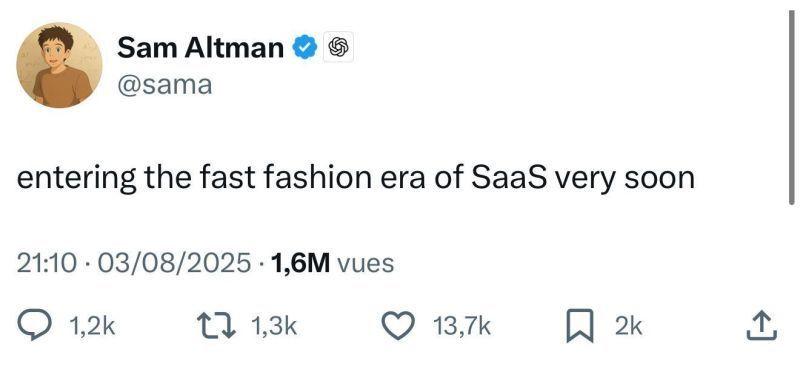Click the 1,2k replies count
Image resolution: width=800 pixels, height=384 pixels.
(x=91, y=326)
